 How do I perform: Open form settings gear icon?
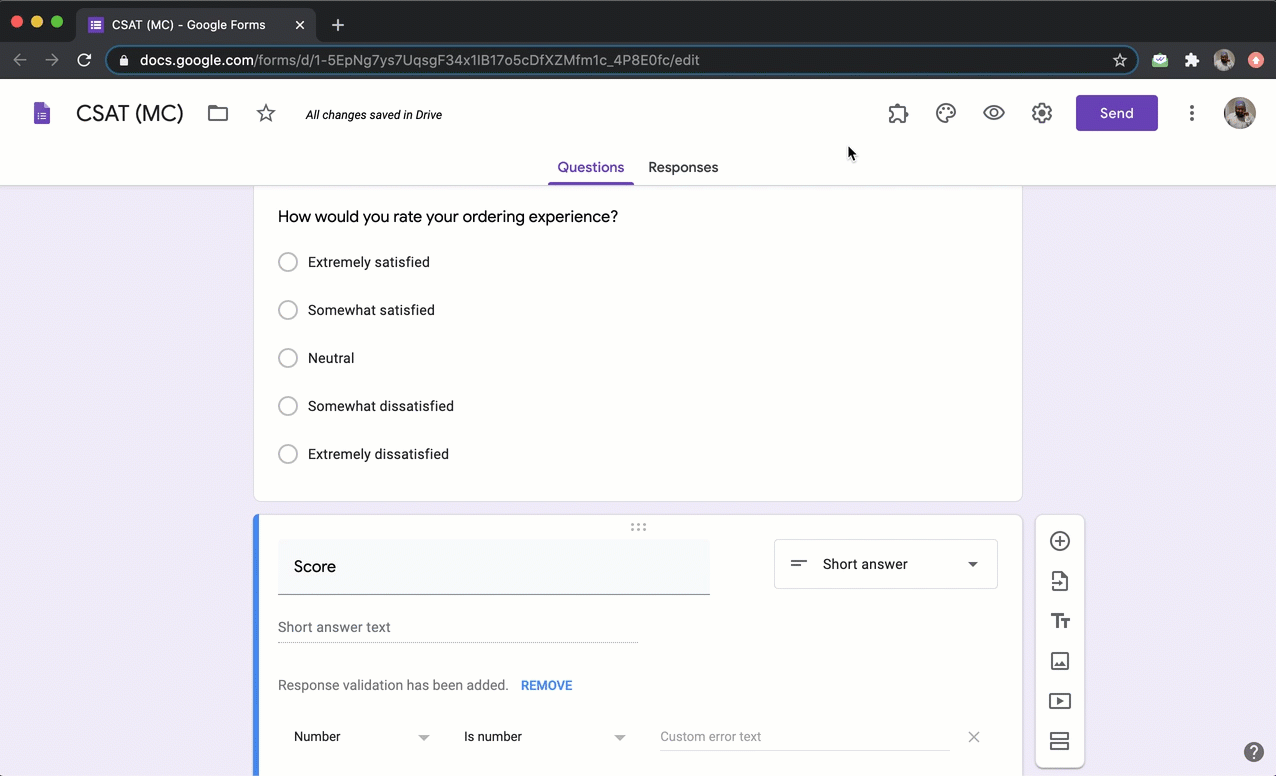[1042, 113]
